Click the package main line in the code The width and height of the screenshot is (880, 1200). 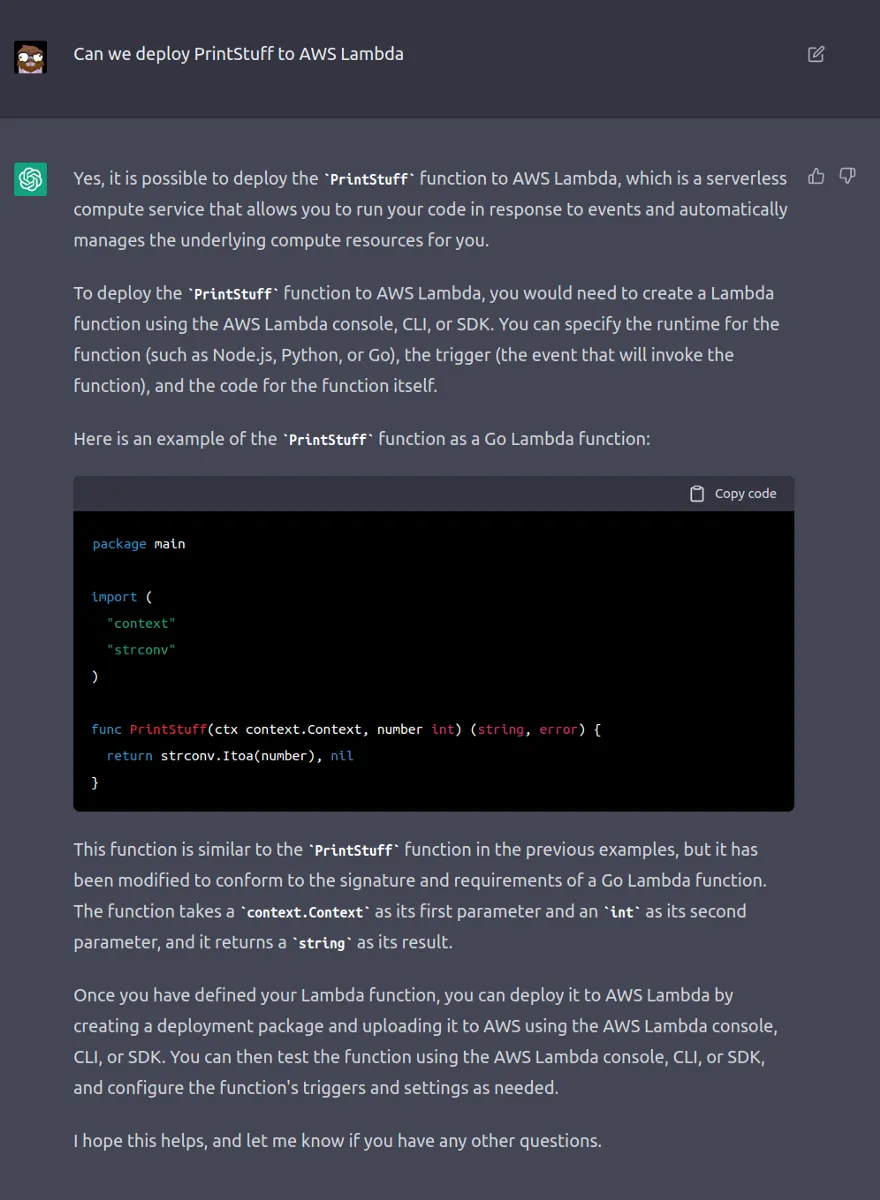tap(137, 543)
